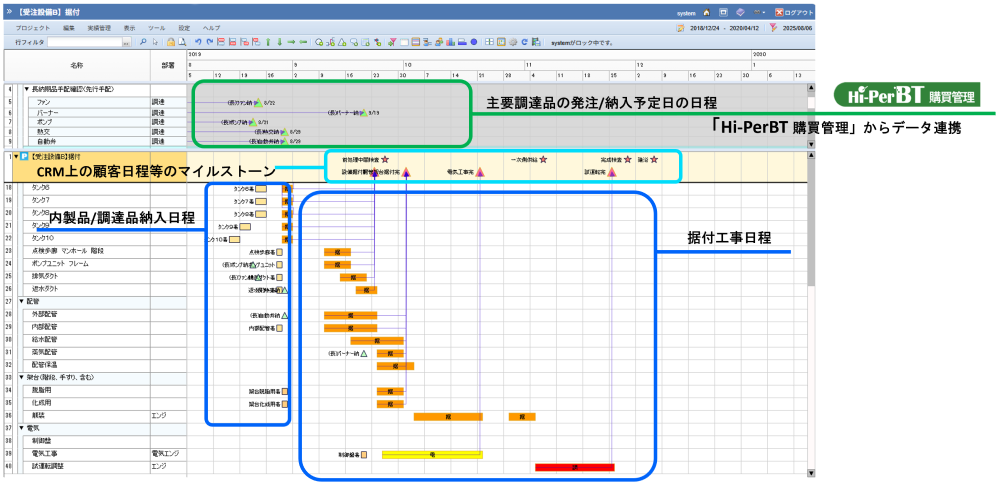The height and width of the screenshot is (484, 1000).
Task: Click the undo arrow in the toolbar
Action: 197,43
